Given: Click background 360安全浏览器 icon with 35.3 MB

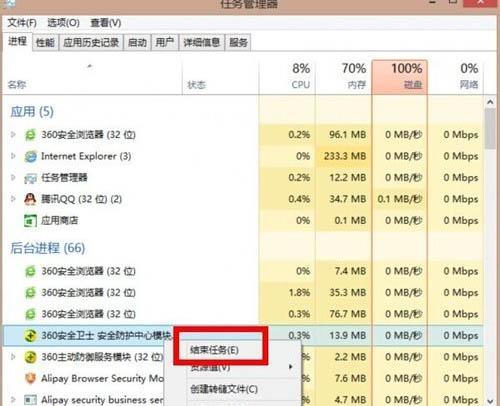Looking at the screenshot, I should tap(30, 293).
